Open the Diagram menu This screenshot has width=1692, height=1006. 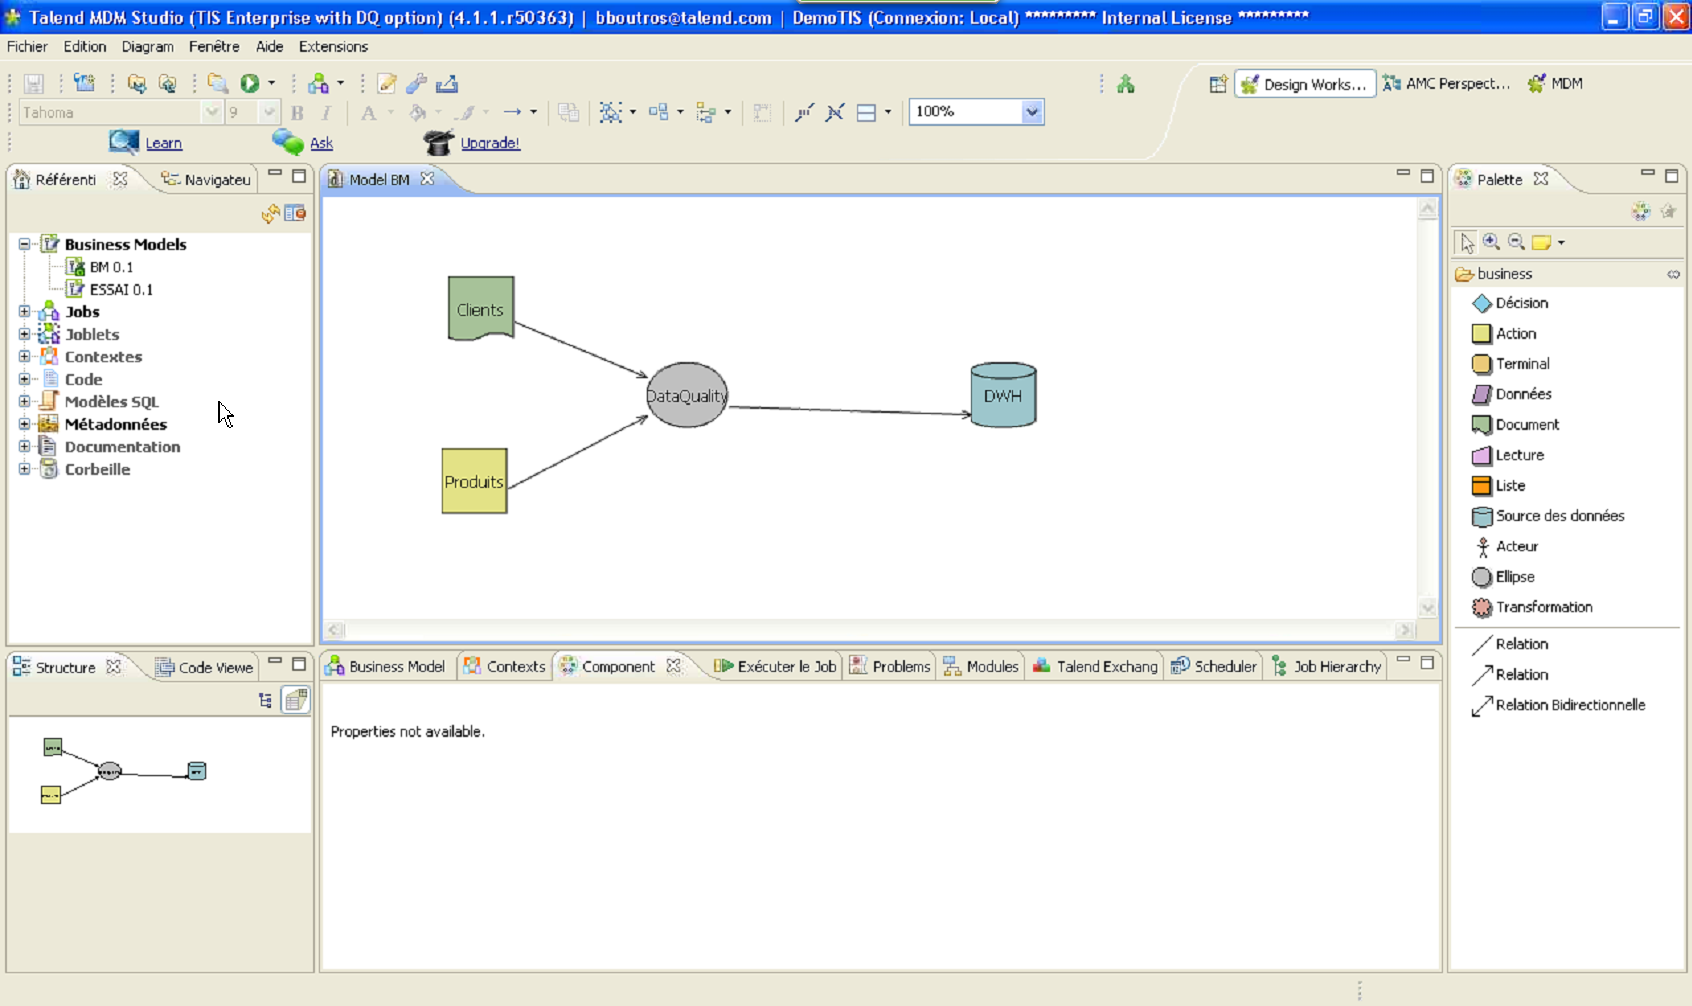pyautogui.click(x=148, y=47)
